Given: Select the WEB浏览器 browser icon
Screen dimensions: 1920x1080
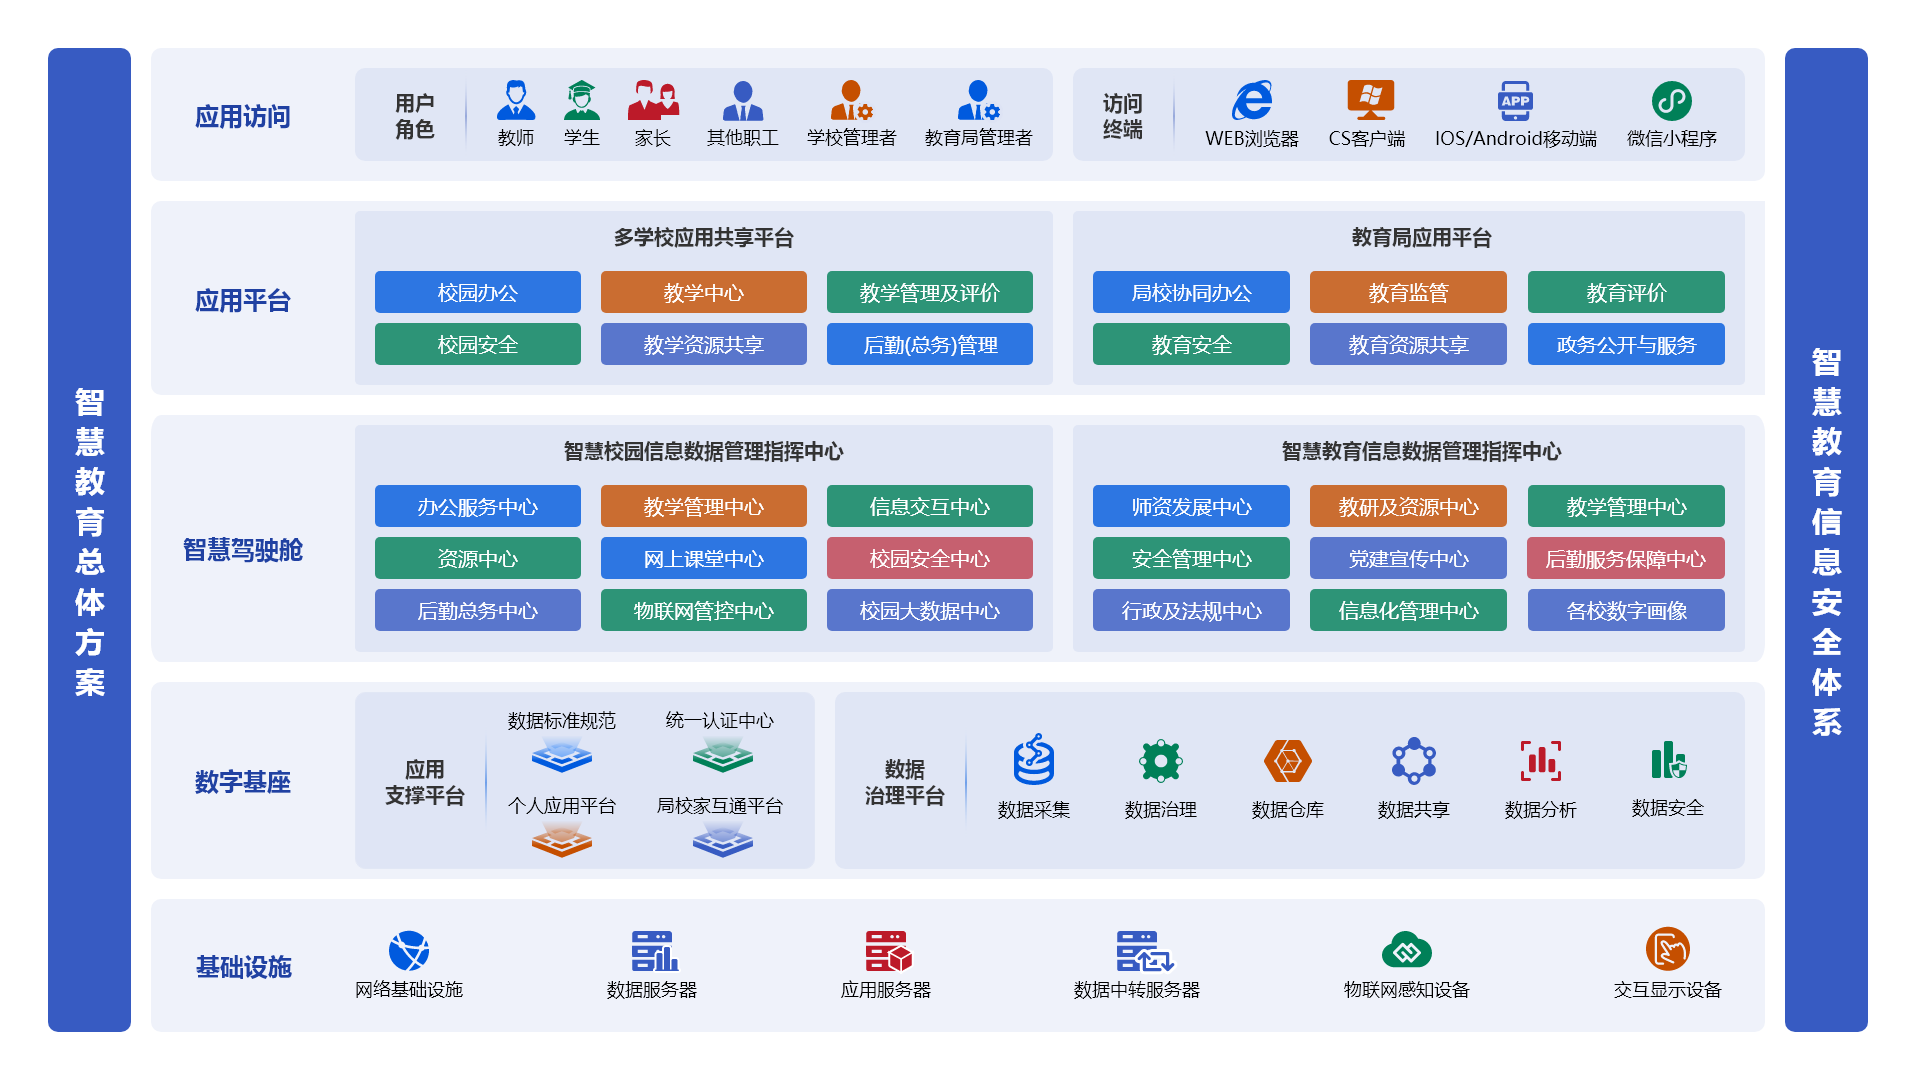Looking at the screenshot, I should pyautogui.click(x=1251, y=101).
